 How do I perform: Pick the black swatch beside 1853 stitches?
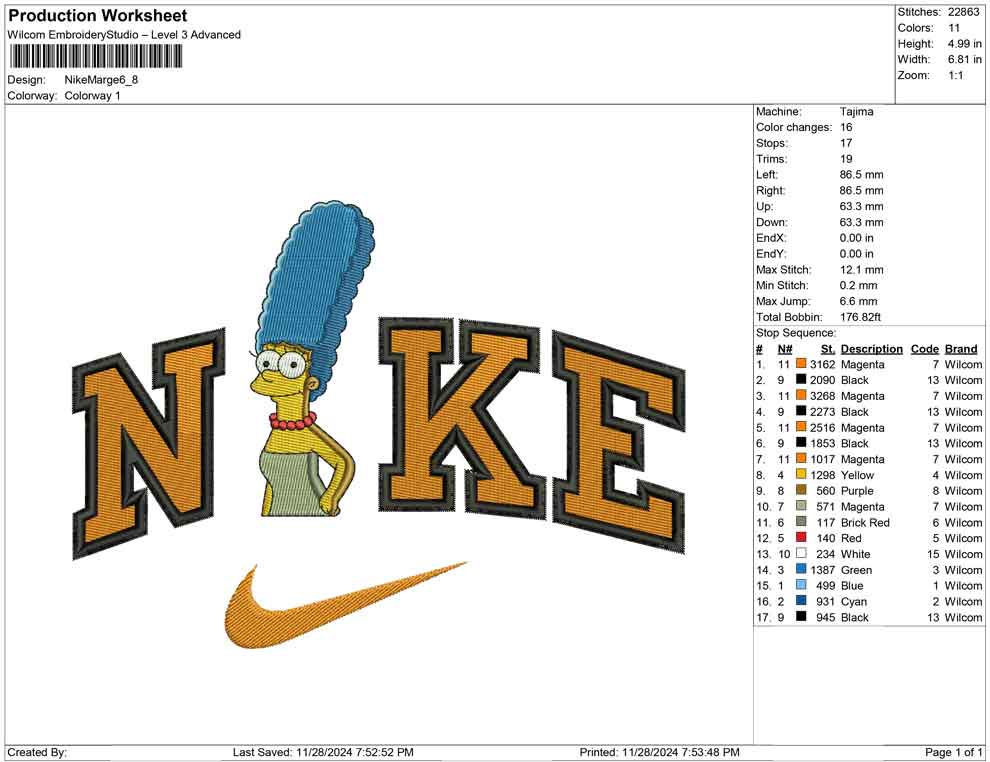click(x=801, y=443)
